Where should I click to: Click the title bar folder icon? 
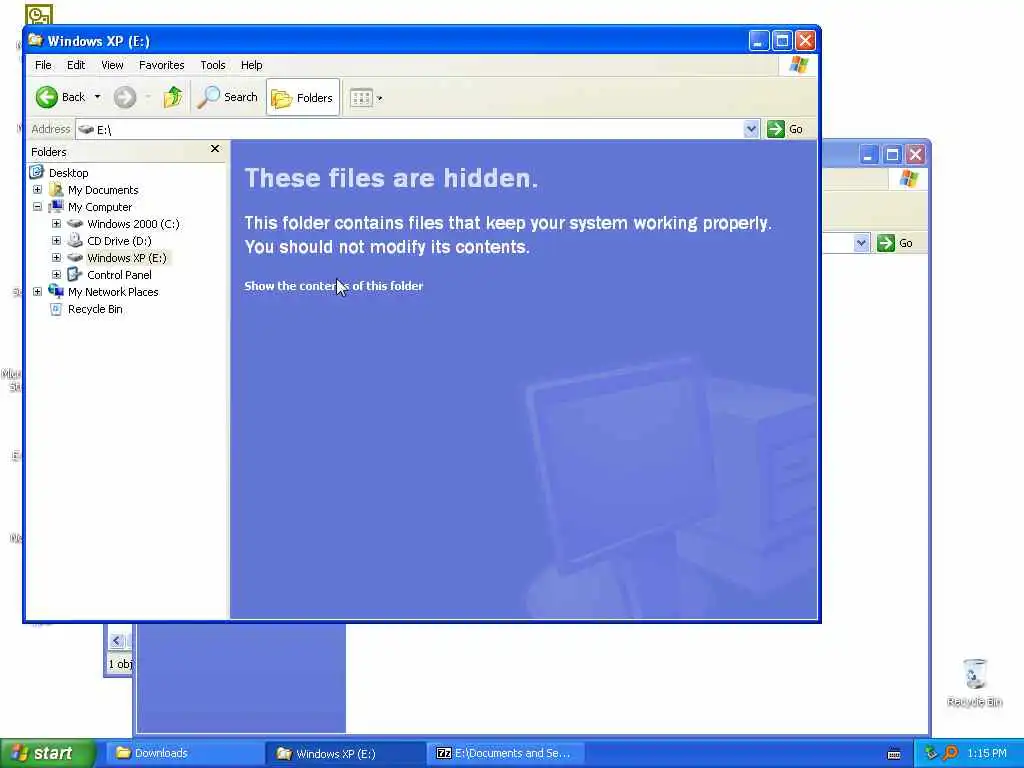pos(35,40)
